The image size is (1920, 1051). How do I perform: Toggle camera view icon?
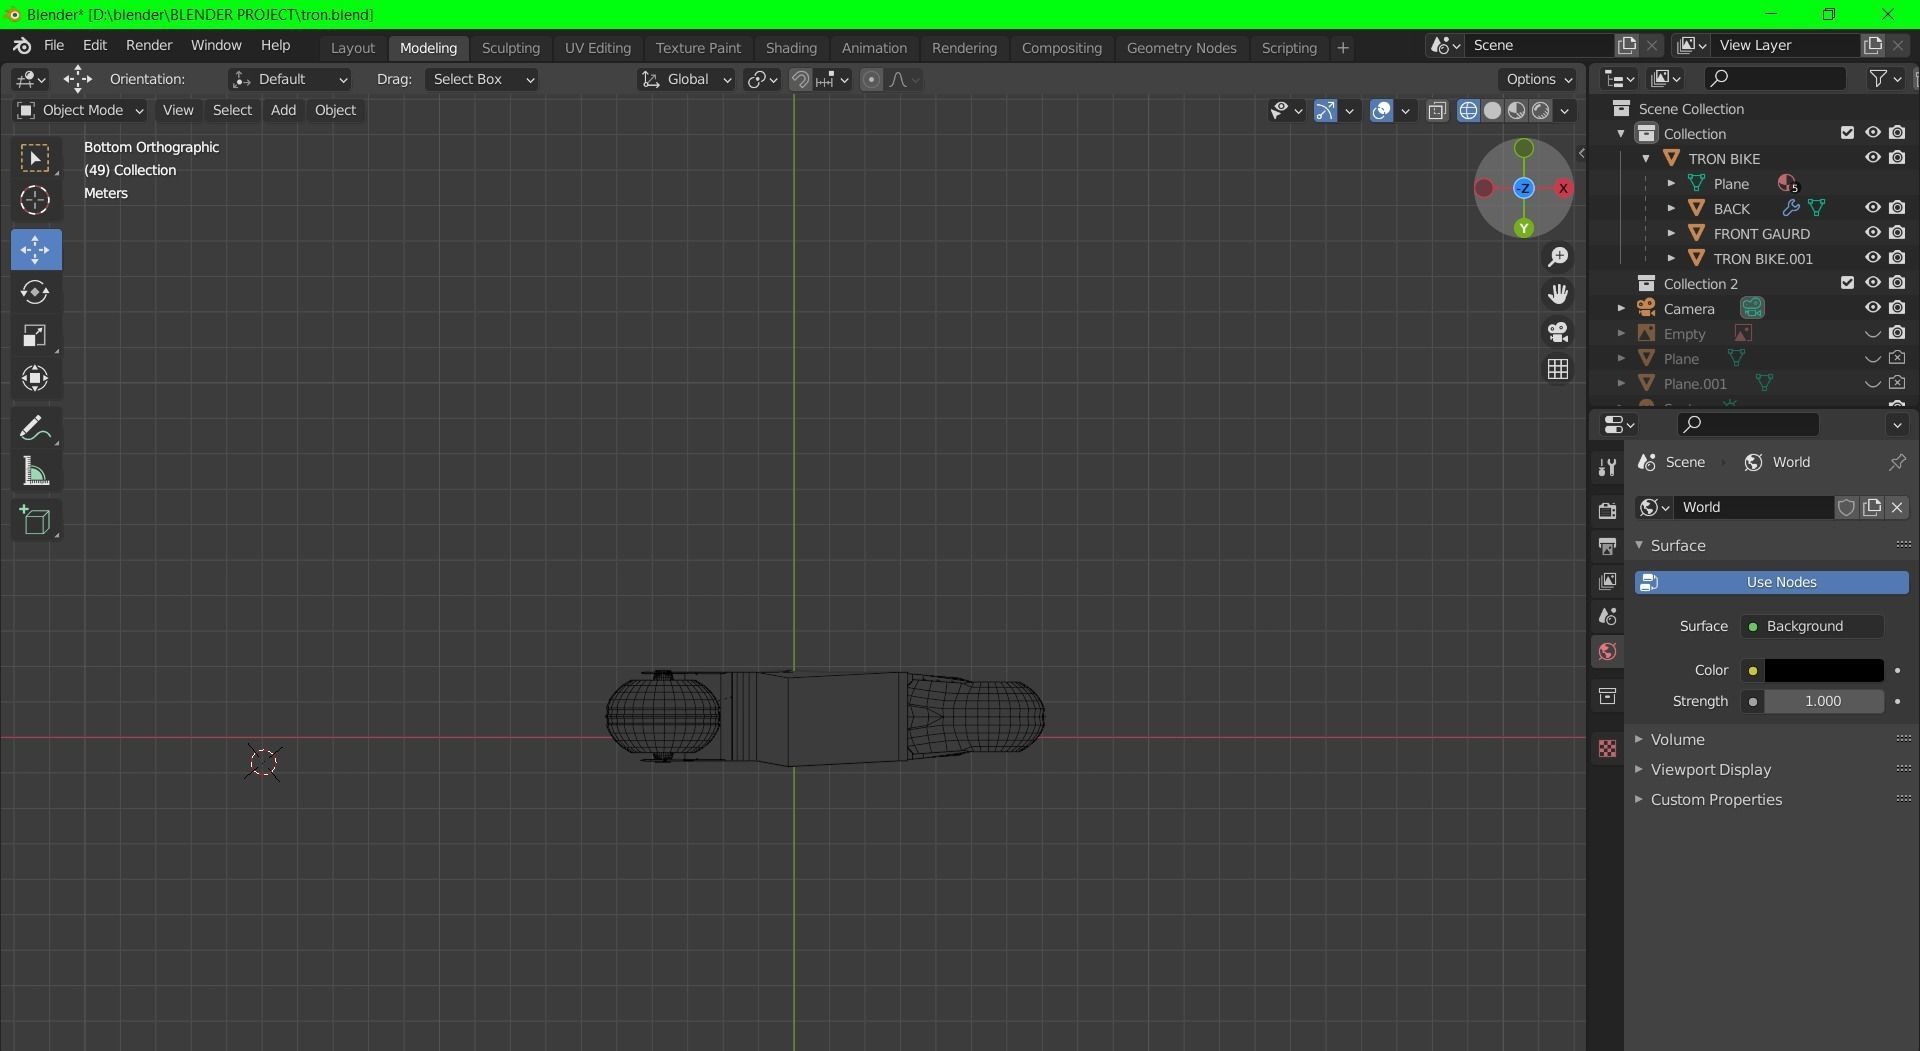[1558, 331]
